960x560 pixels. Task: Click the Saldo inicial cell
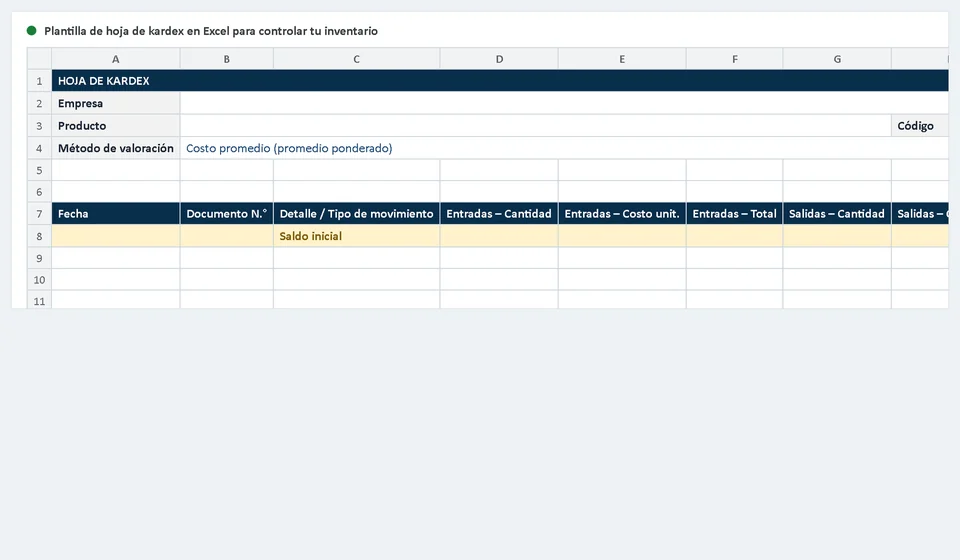click(x=356, y=236)
